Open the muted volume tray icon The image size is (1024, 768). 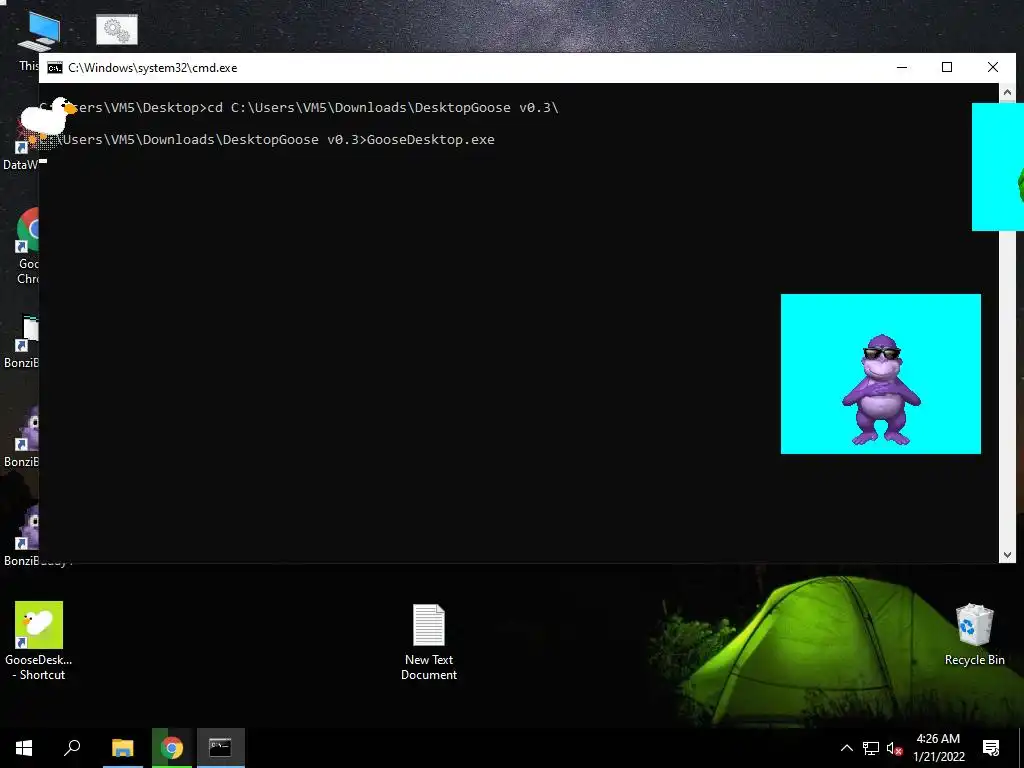tap(894, 748)
